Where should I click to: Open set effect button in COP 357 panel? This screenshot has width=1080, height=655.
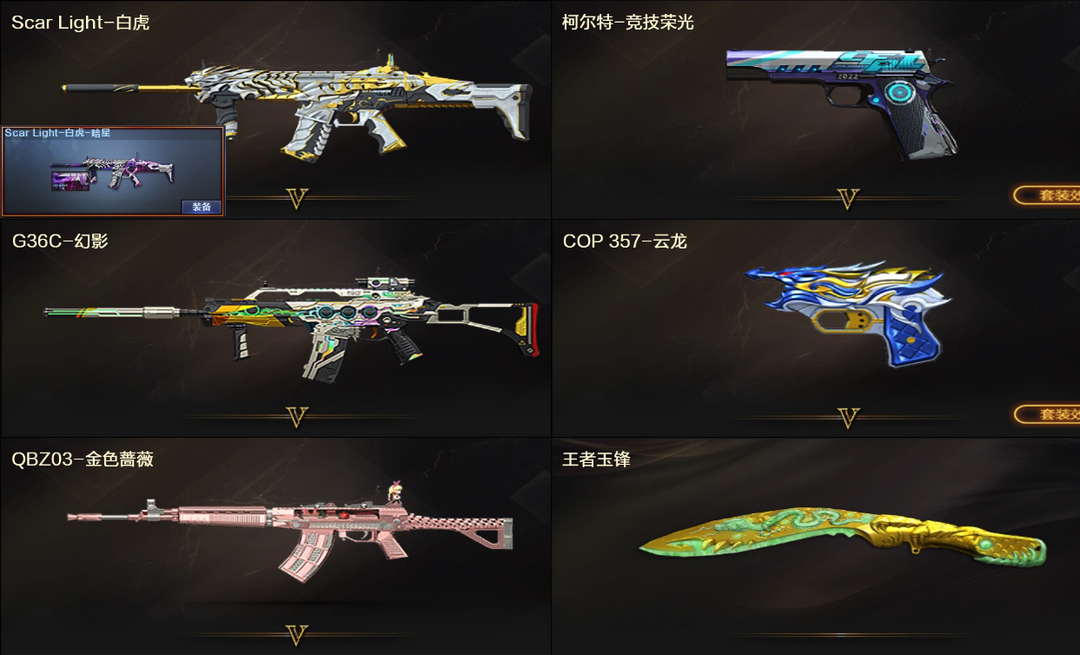coord(1047,414)
